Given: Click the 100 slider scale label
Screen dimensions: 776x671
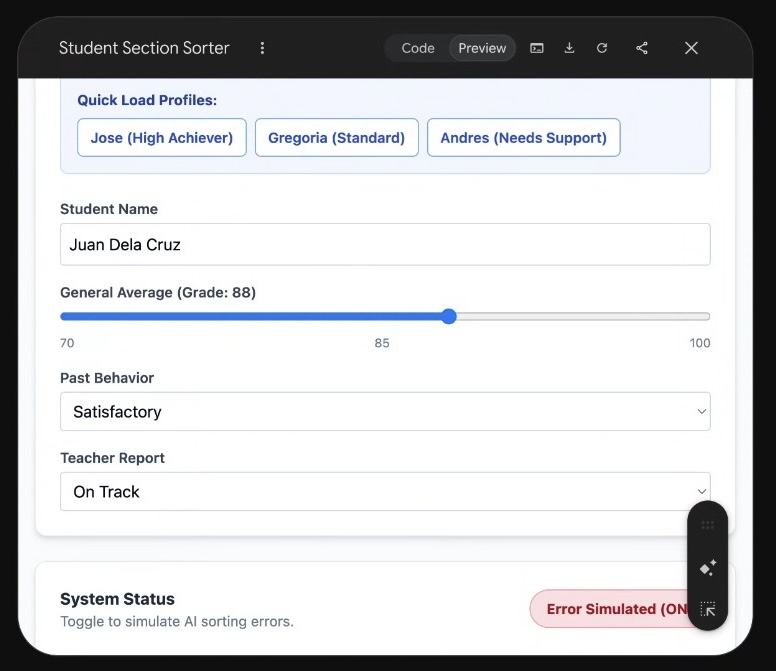Looking at the screenshot, I should (700, 343).
